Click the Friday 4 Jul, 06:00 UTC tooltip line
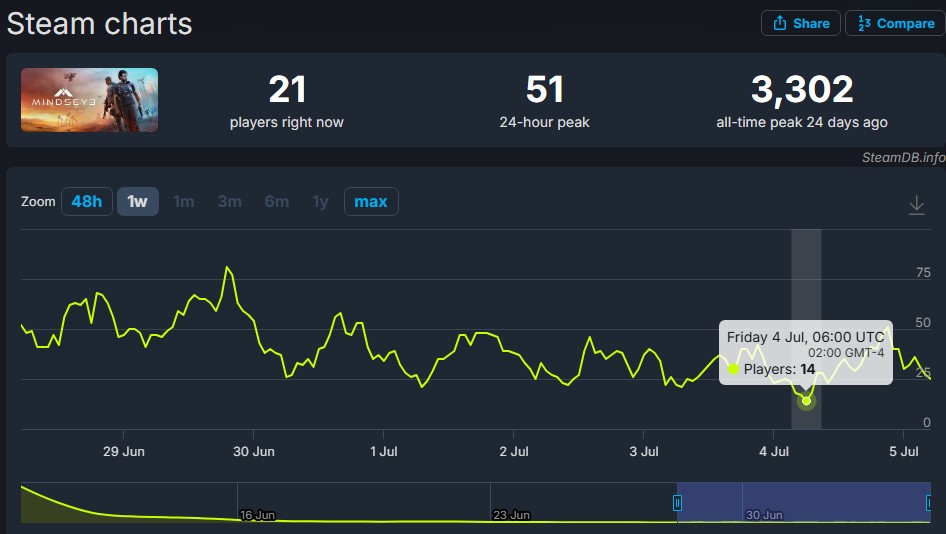 (x=805, y=337)
